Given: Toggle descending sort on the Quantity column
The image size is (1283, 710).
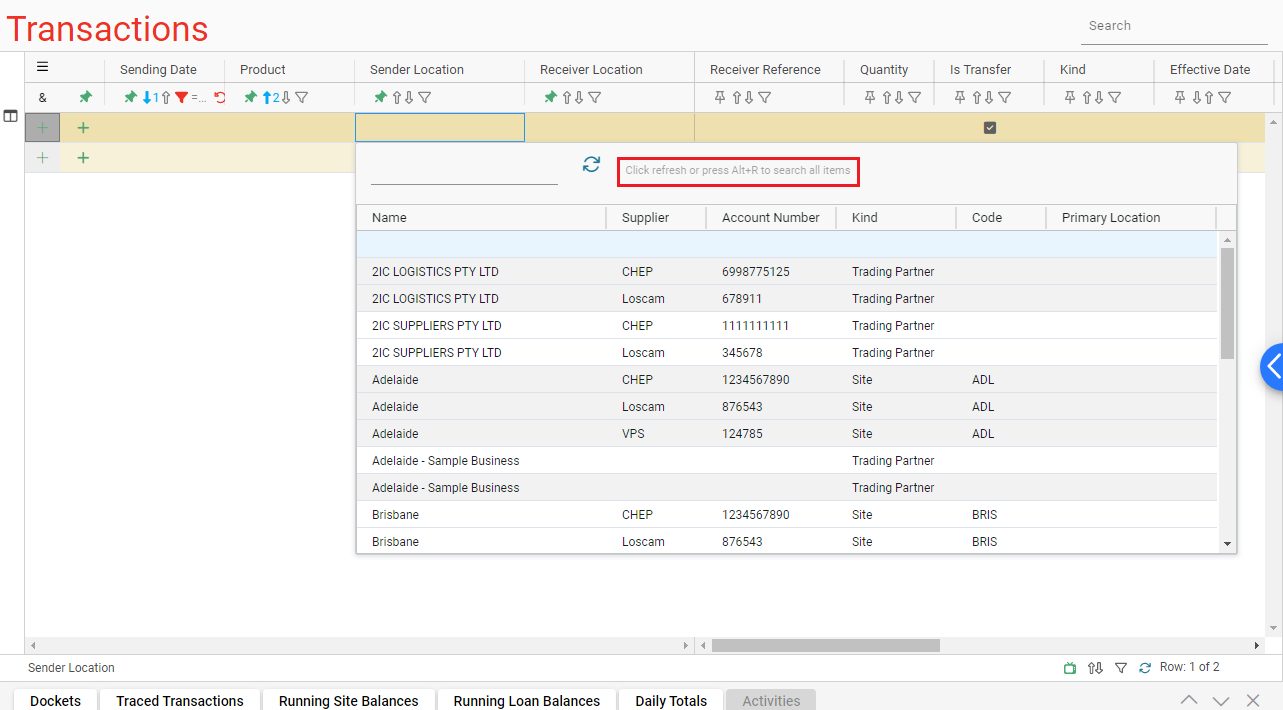Looking at the screenshot, I should [899, 97].
